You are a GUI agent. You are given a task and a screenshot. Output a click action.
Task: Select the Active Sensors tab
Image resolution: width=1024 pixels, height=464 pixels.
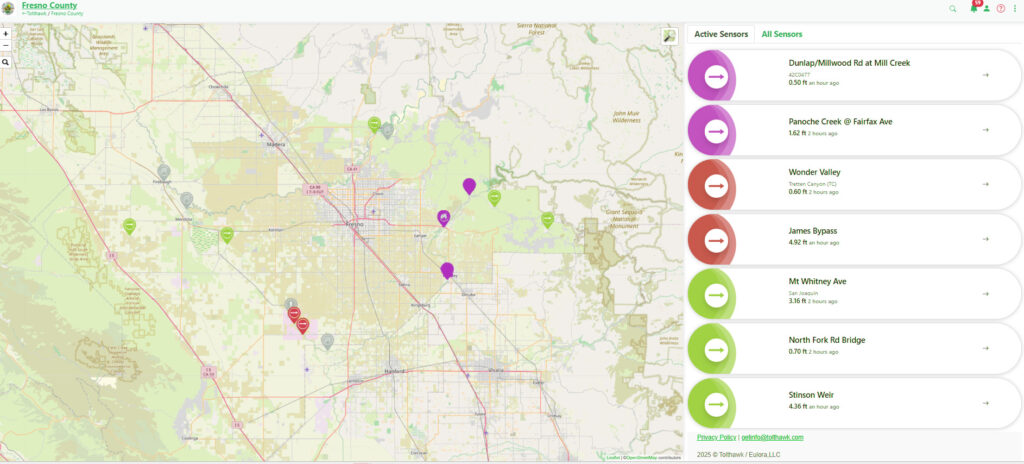pos(720,34)
